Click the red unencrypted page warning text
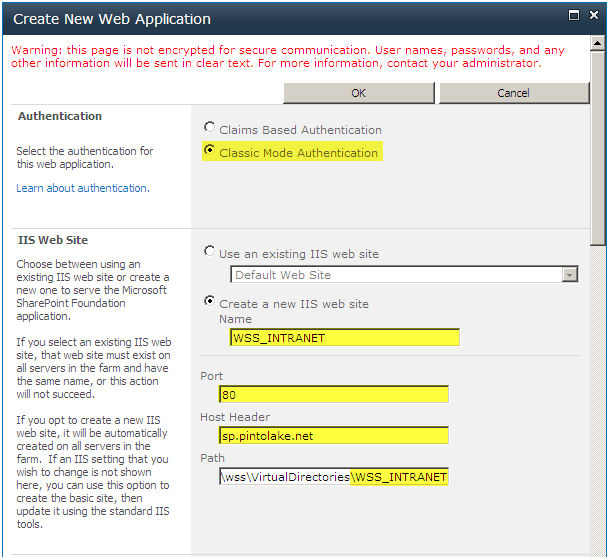Image resolution: width=609 pixels, height=559 pixels. coord(287,57)
